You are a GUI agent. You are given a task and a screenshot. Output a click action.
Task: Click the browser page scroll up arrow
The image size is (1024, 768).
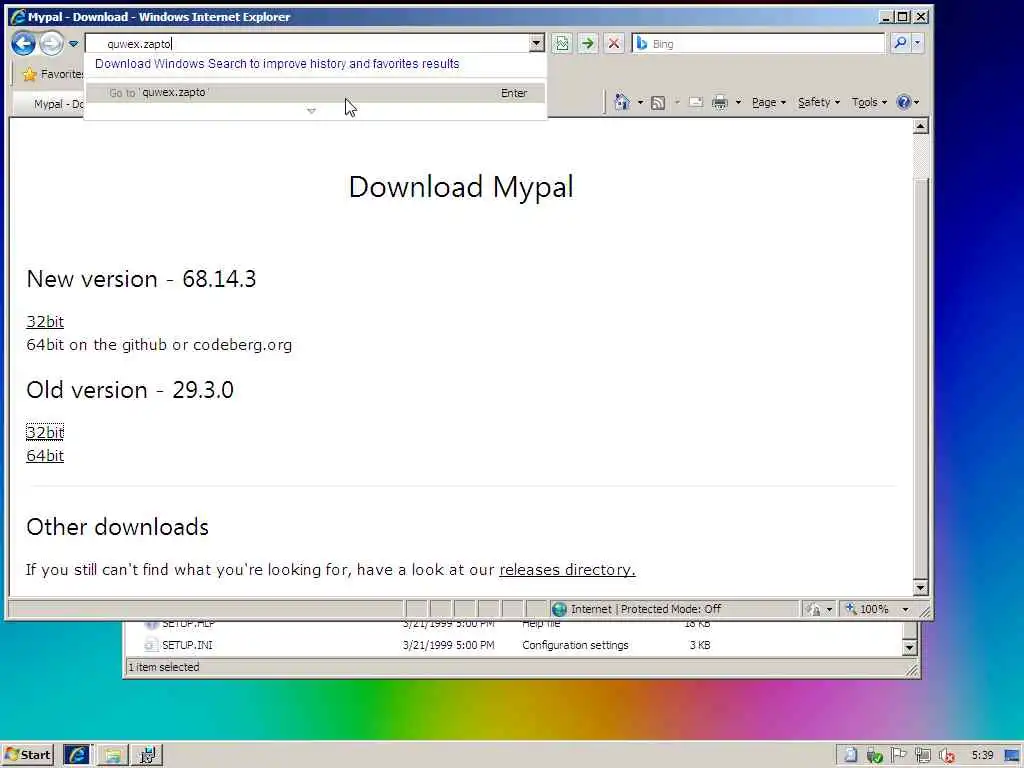pos(920,126)
